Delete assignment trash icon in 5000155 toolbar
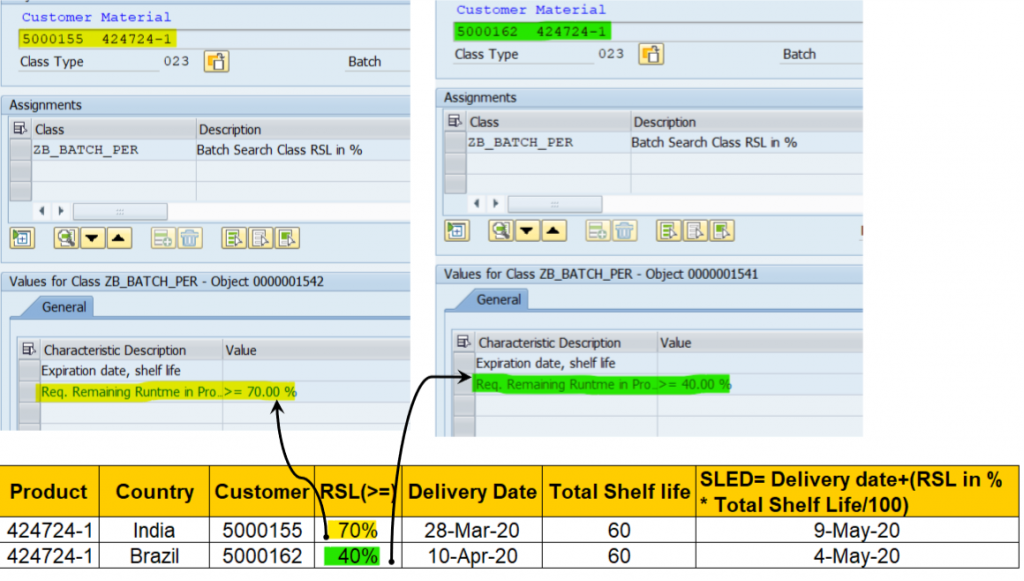Image resolution: width=1024 pixels, height=581 pixels. 189,238
